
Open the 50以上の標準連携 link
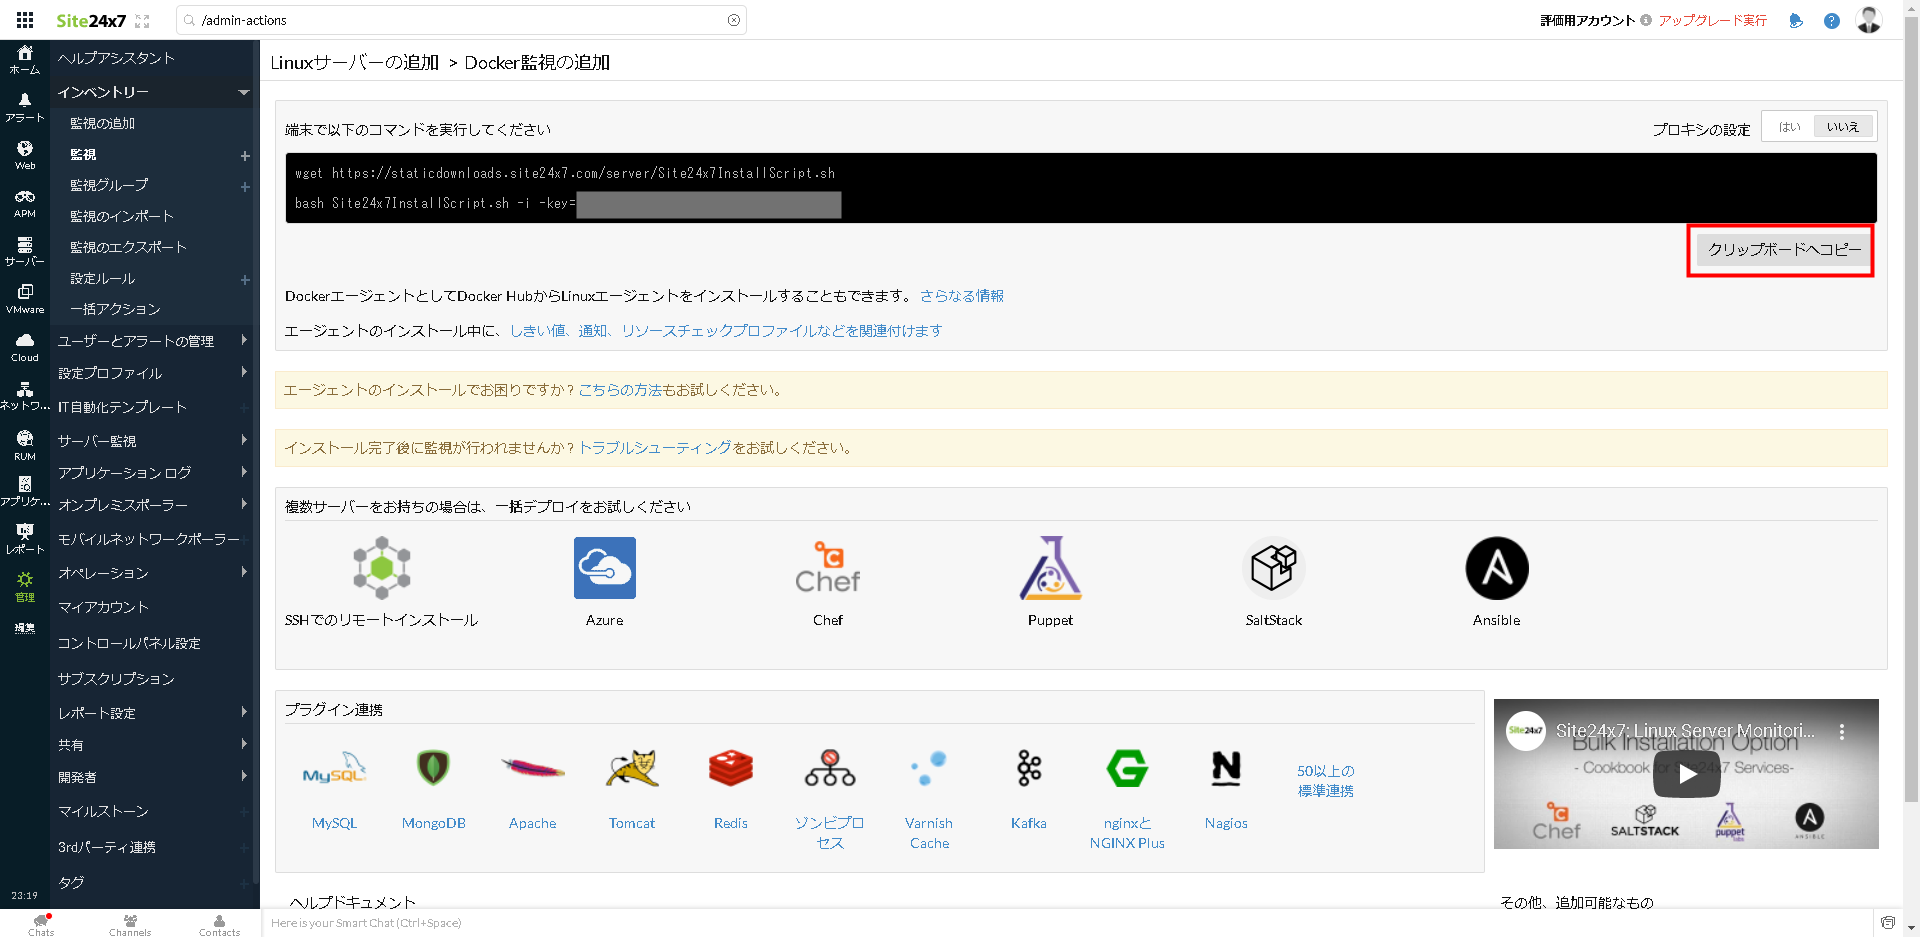point(1326,781)
